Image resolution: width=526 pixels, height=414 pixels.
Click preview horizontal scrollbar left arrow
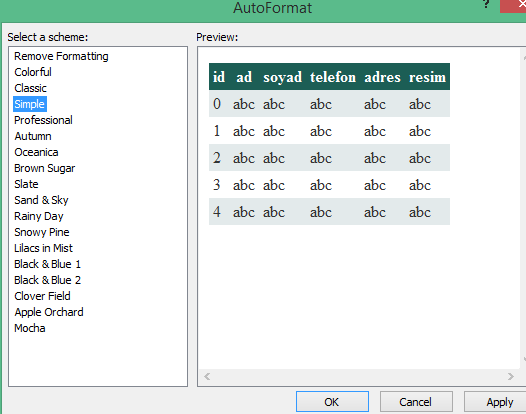click(x=207, y=376)
